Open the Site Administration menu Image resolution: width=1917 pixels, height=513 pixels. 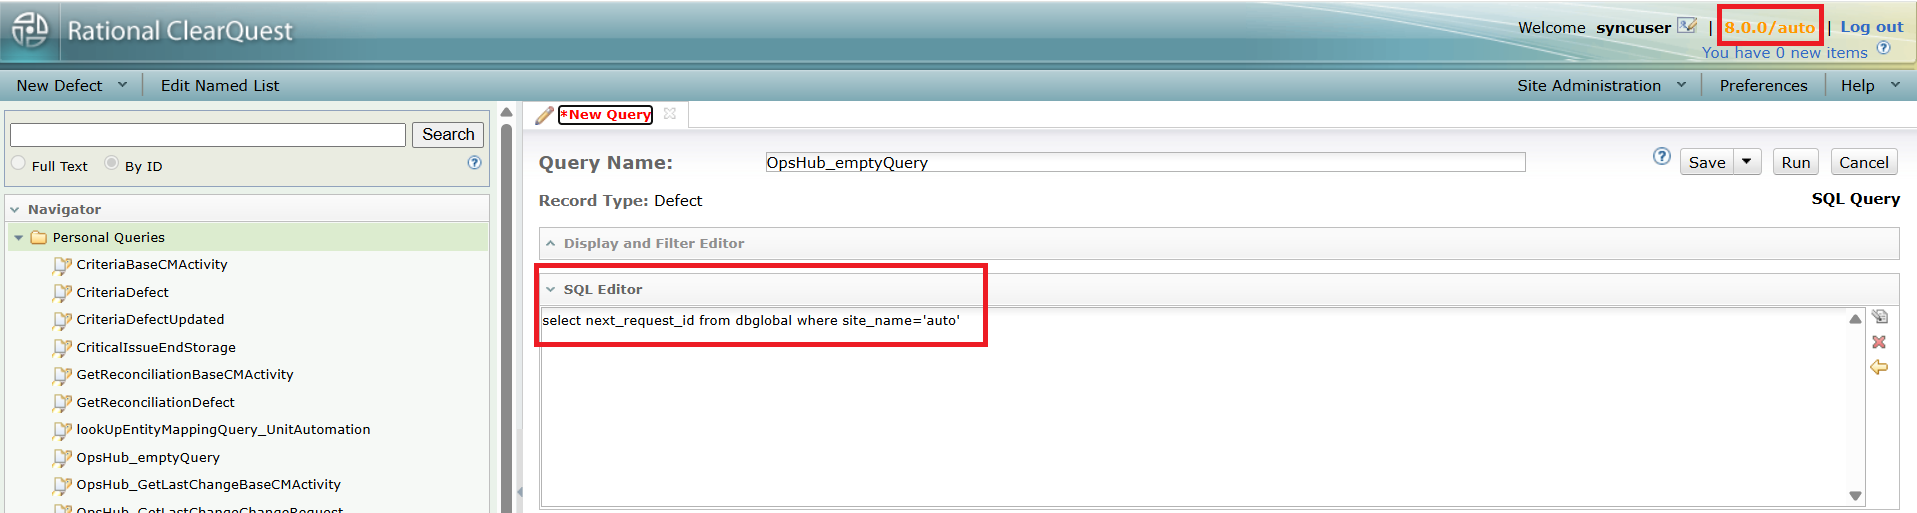[1600, 86]
